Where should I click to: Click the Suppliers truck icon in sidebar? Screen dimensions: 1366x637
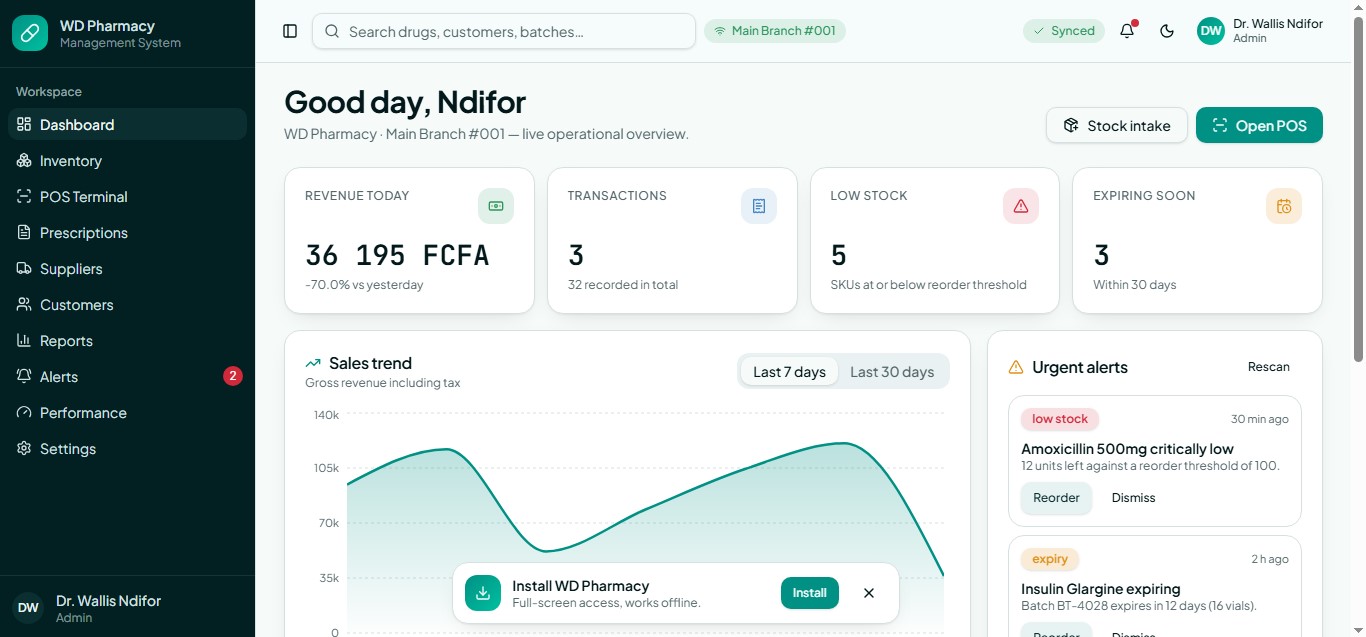tap(24, 269)
